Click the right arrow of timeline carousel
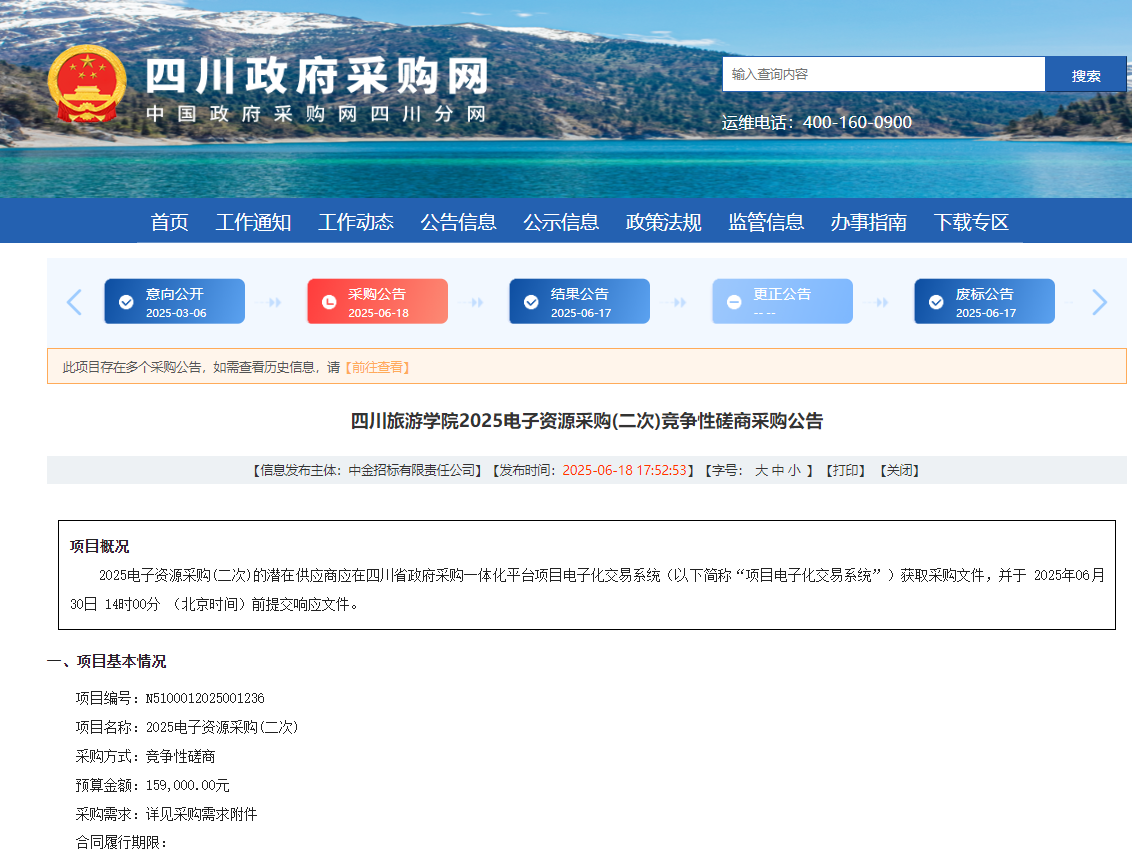This screenshot has height=852, width=1132. tap(1099, 302)
